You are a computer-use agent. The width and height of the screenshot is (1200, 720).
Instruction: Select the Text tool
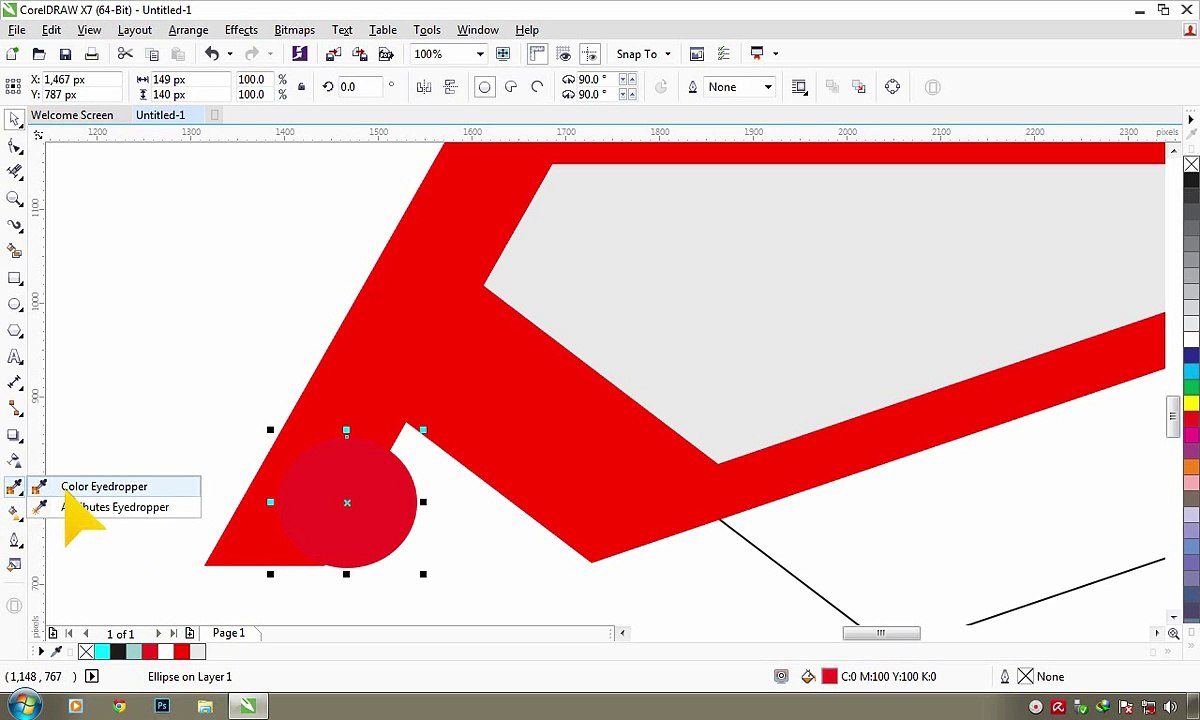14,357
